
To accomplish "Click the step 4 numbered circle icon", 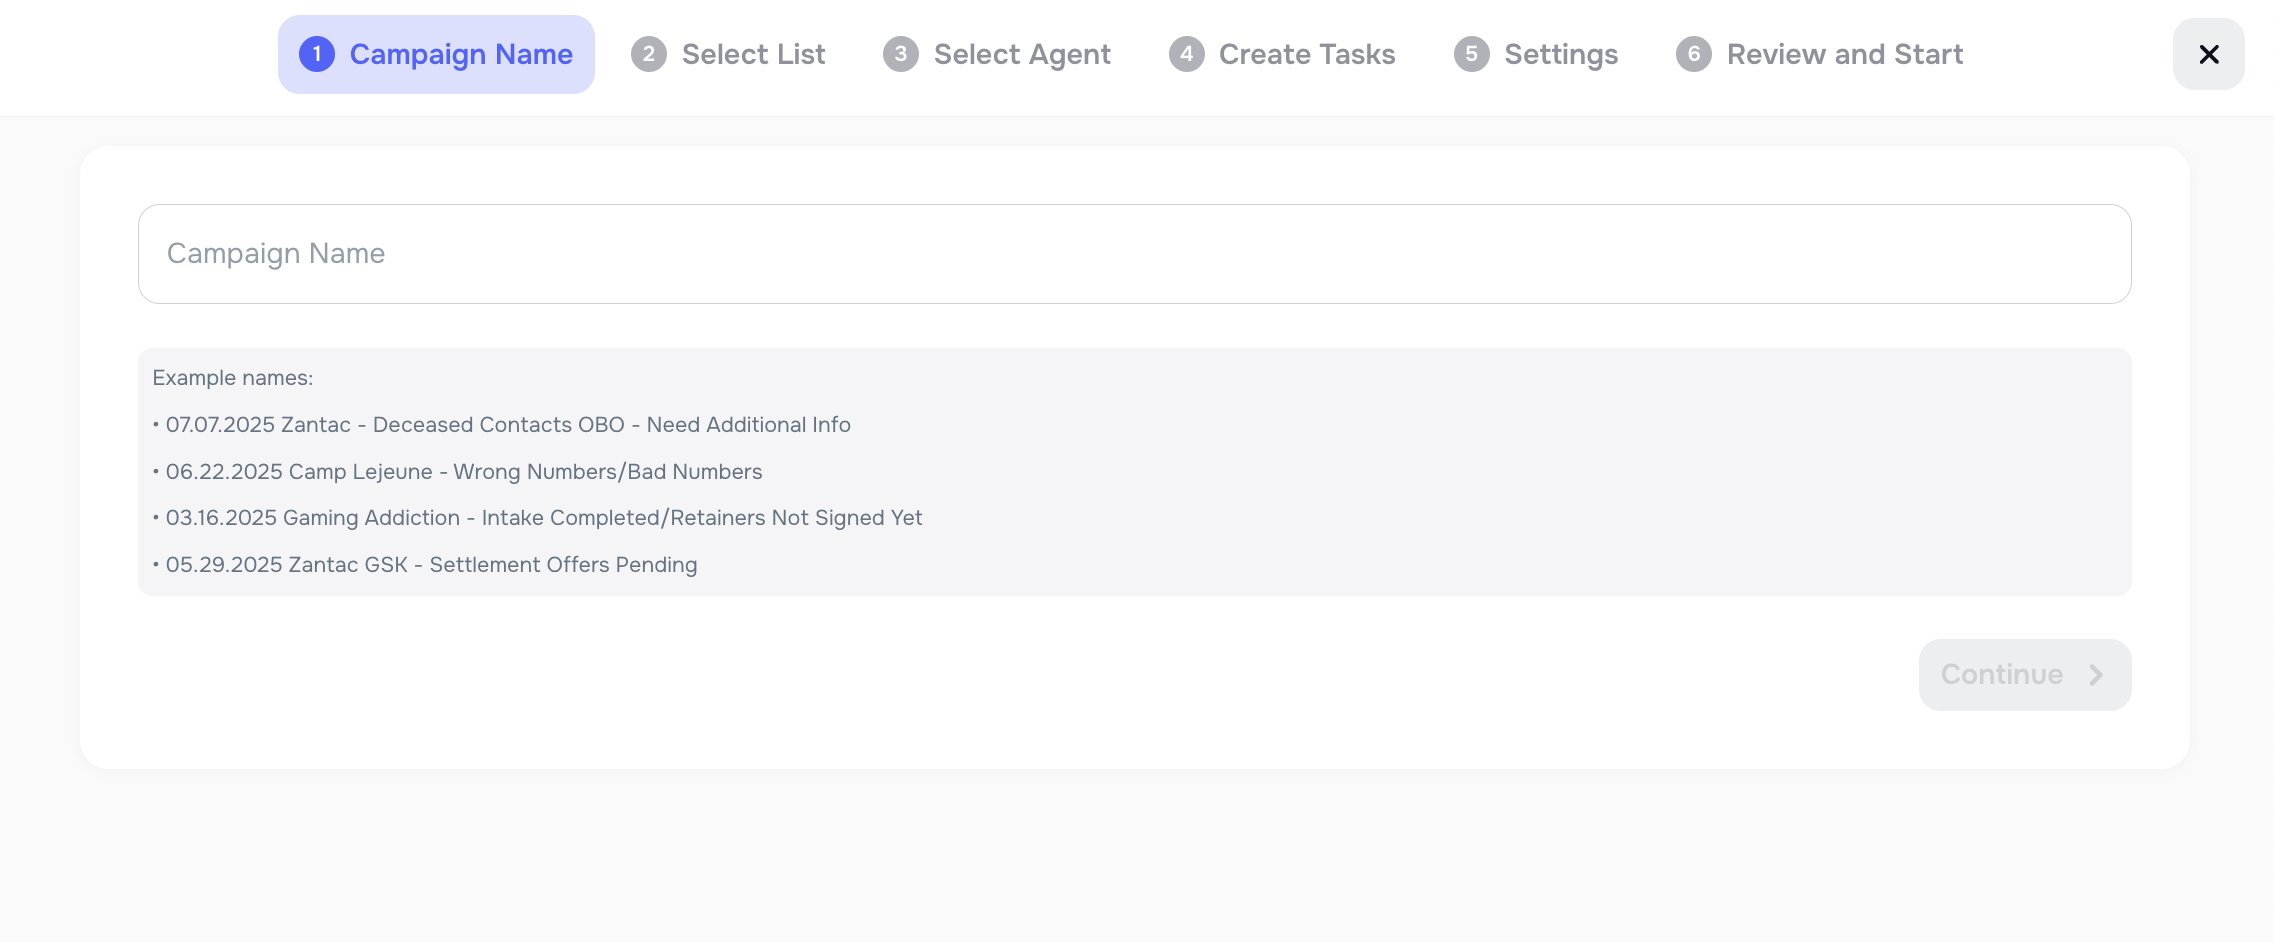I will [1186, 54].
